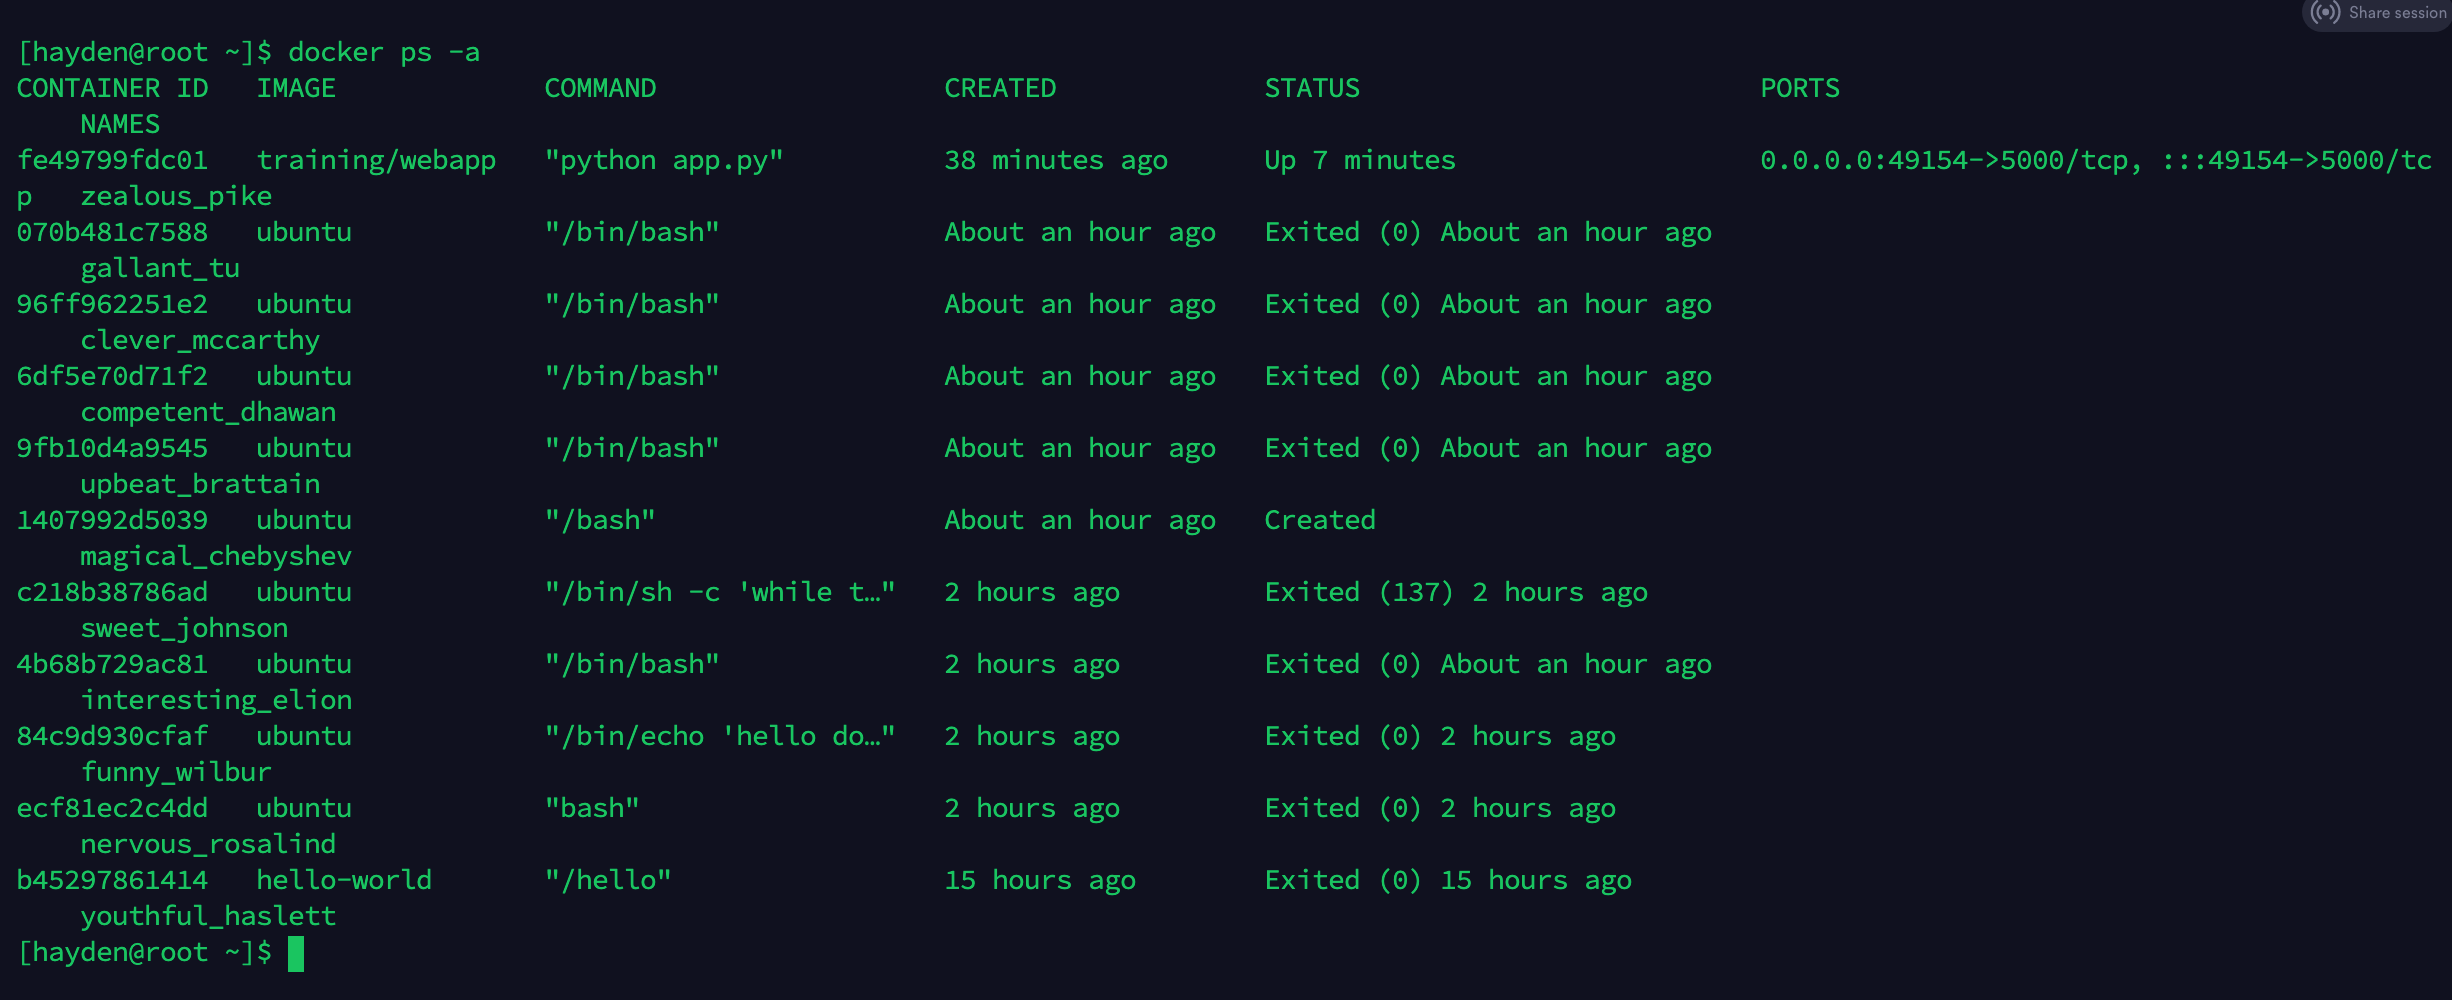Screen dimensions: 2452x1000
Task: Click the "Up 7 minutes" status text
Action: (x=1360, y=161)
